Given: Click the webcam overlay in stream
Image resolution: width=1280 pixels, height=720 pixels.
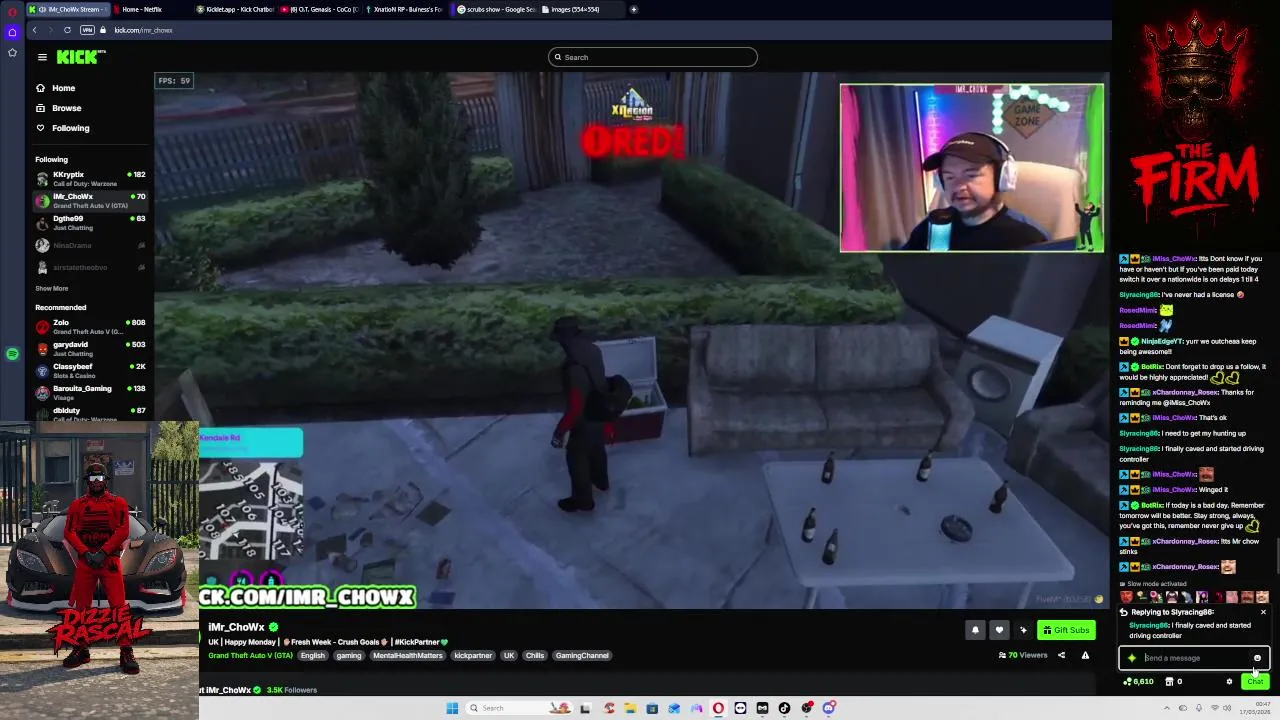Looking at the screenshot, I should [x=972, y=168].
